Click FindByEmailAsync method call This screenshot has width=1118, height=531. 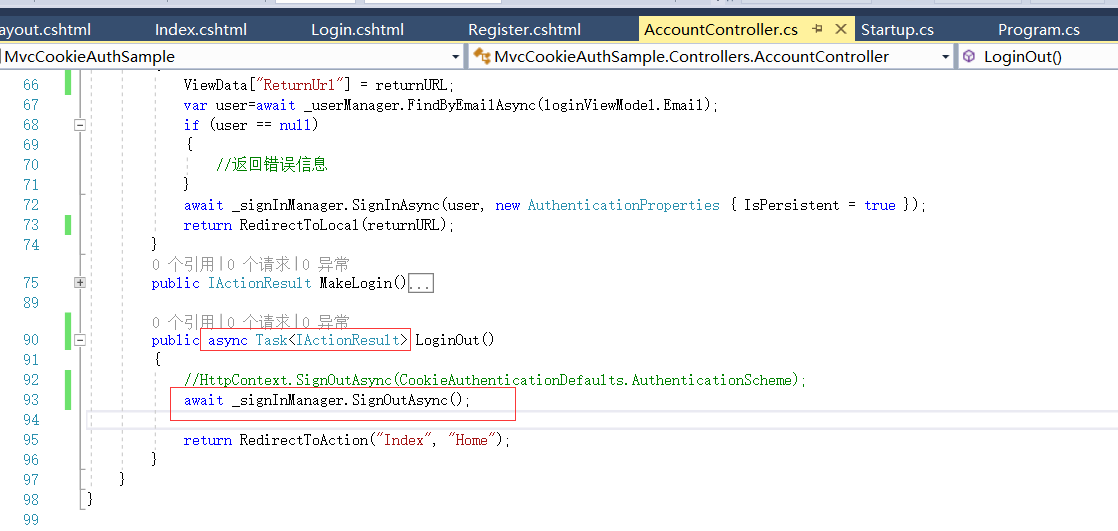pos(471,105)
